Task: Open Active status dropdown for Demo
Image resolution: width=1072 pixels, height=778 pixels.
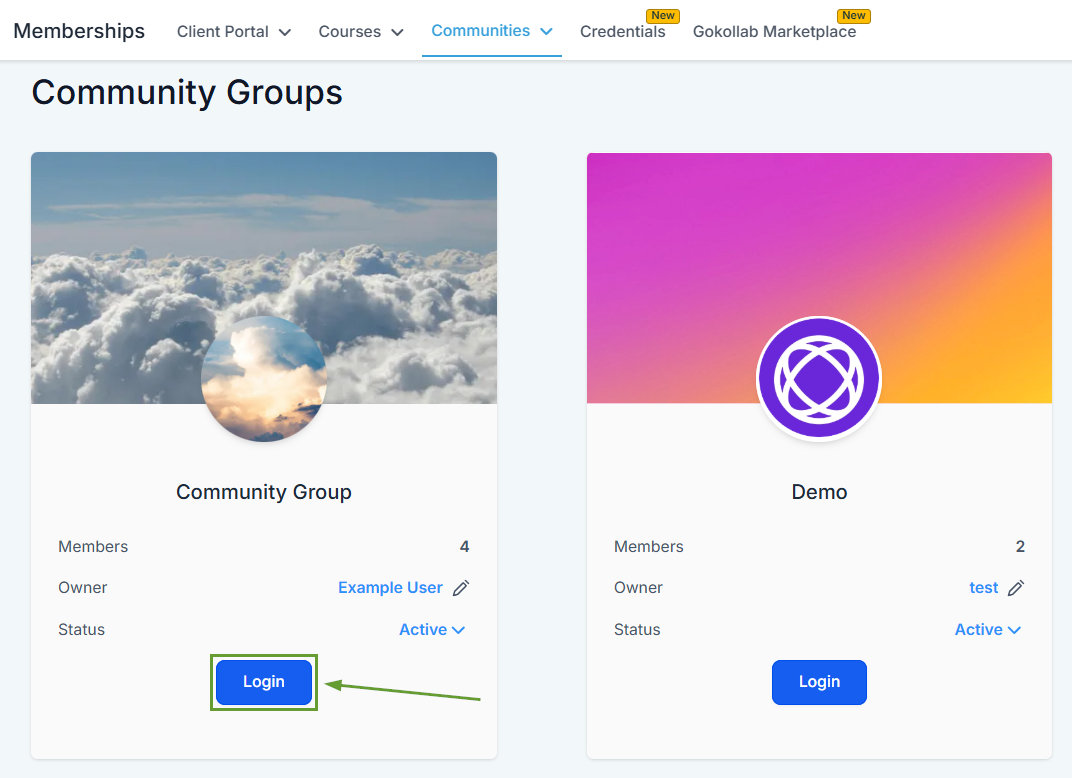Action: 987,630
